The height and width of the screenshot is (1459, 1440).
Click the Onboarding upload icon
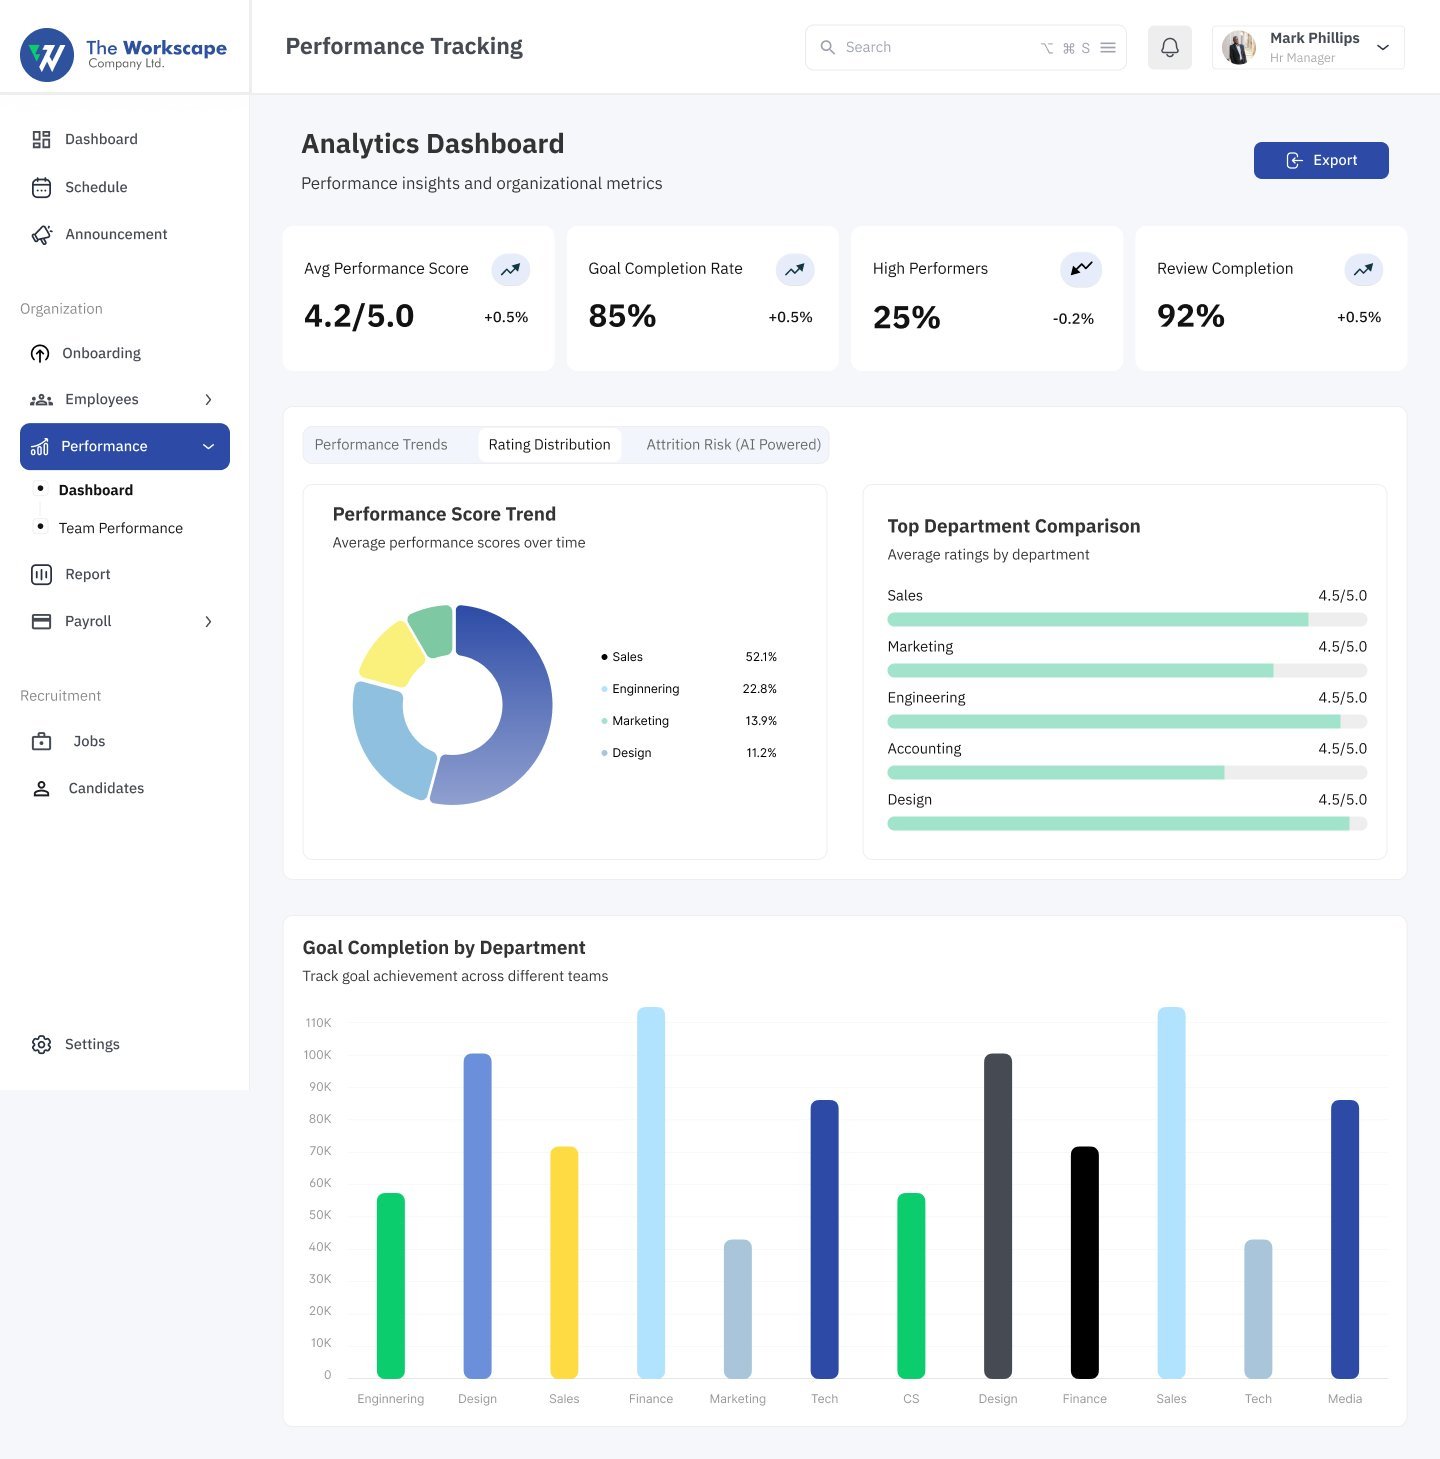[x=40, y=353]
